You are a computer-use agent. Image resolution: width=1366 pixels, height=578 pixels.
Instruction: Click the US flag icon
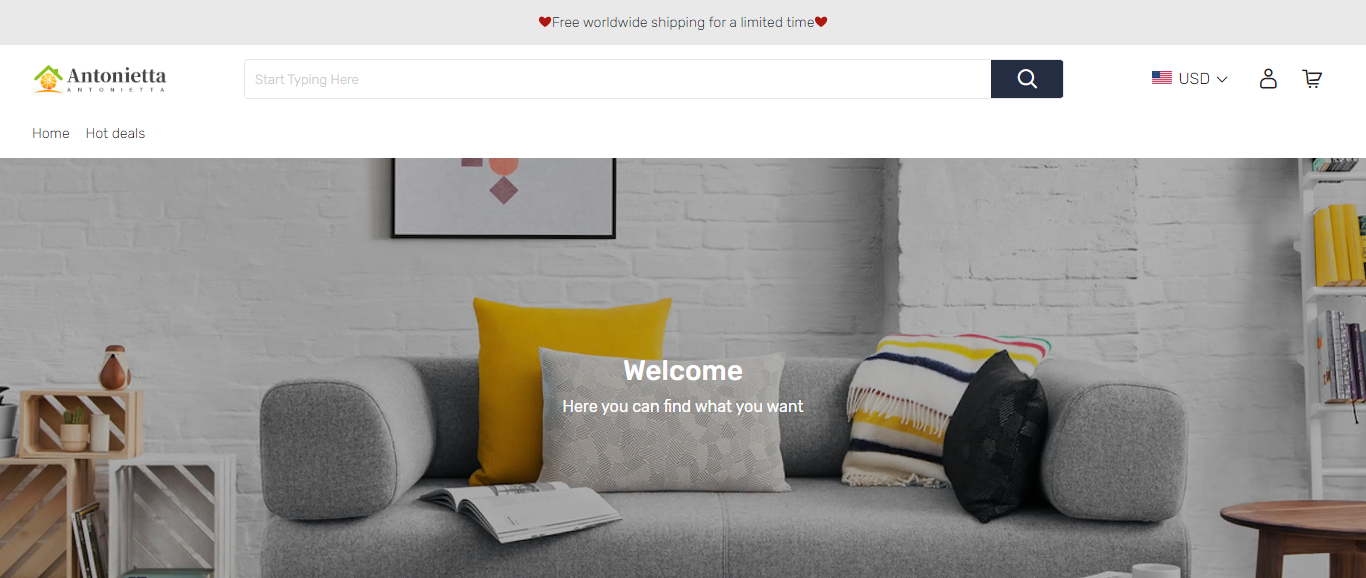1162,78
